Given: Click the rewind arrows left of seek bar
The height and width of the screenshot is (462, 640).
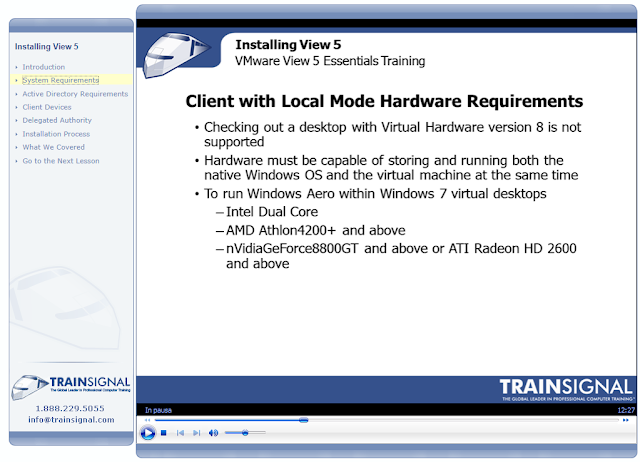Looking at the screenshot, I should pos(147,420).
